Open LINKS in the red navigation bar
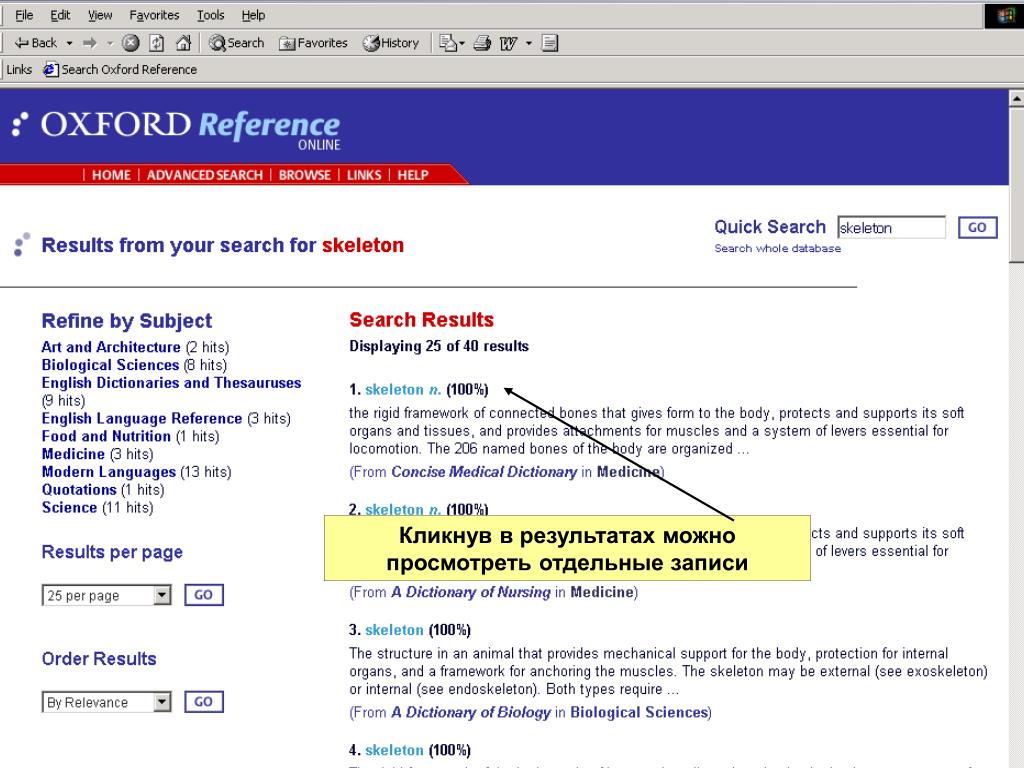The image size is (1024, 768). (x=364, y=175)
